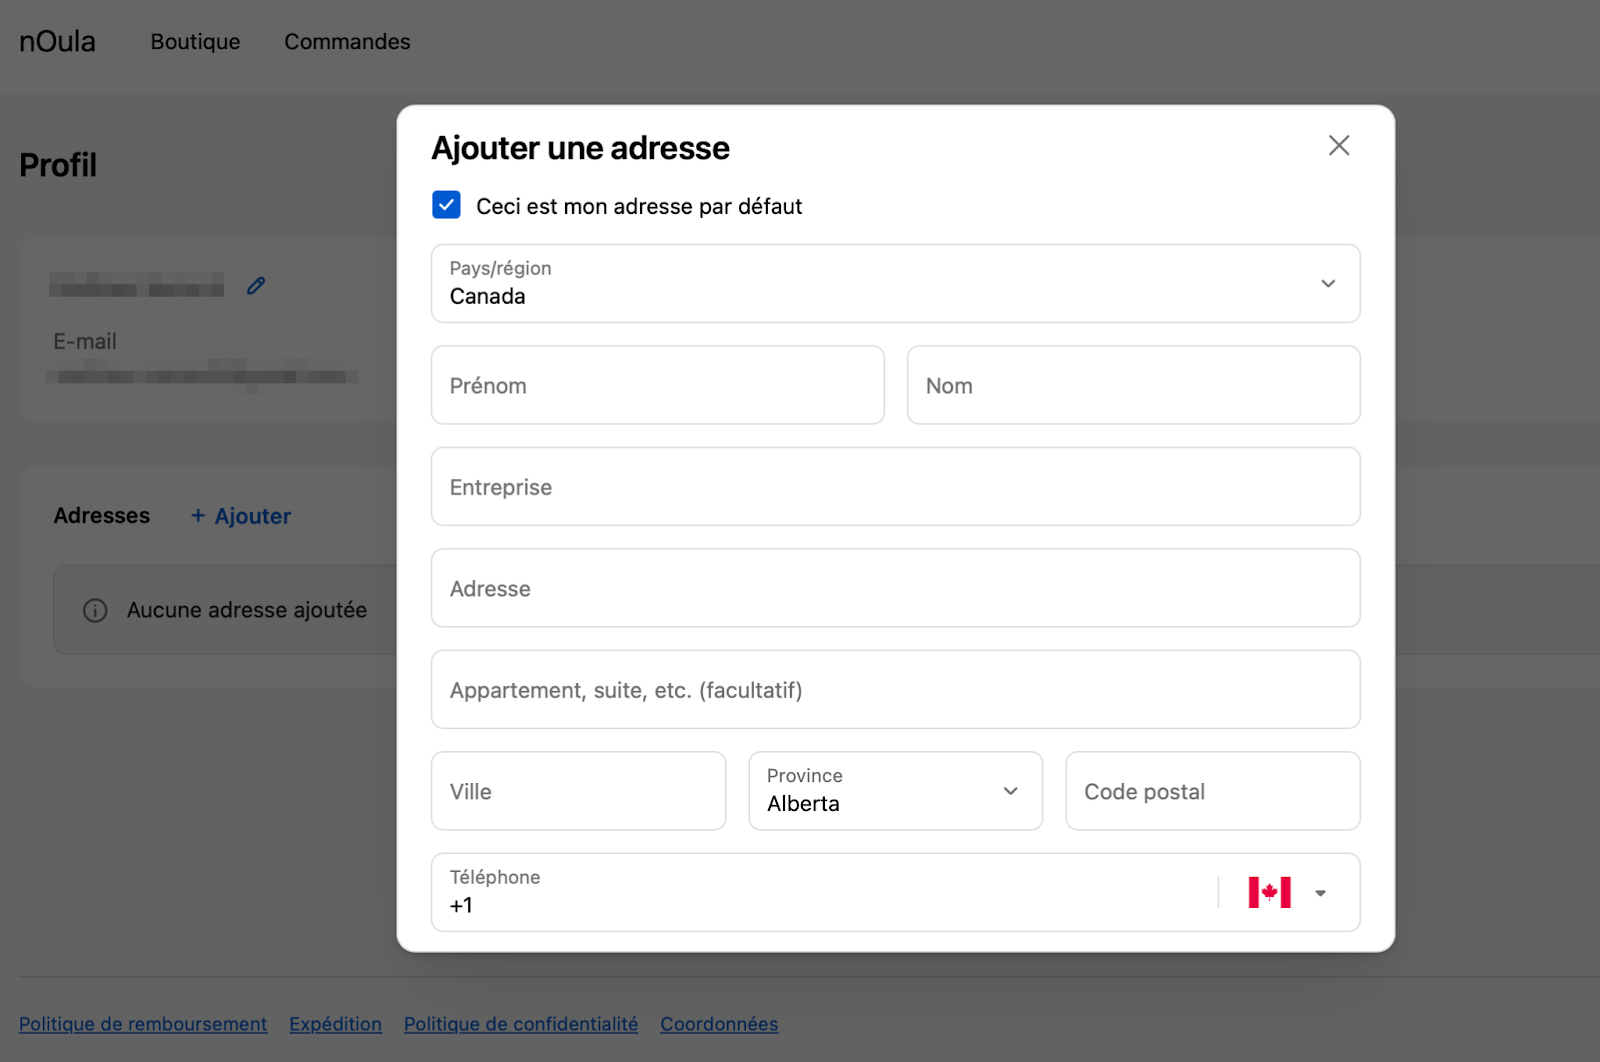This screenshot has height=1062, width=1600.
Task: Open the Coordonnées footer link
Action: tap(718, 1024)
